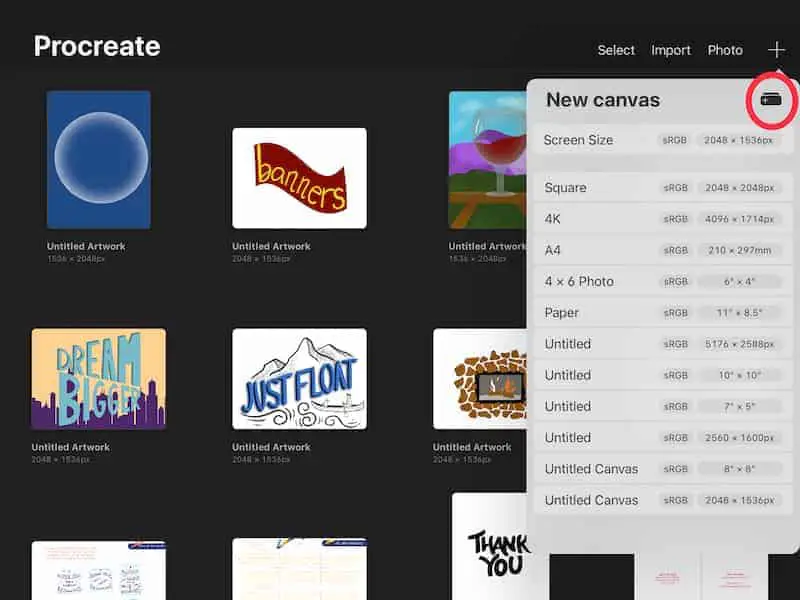This screenshot has height=600, width=800.
Task: Open the bottom-left hand lettering worksheet artwork
Action: coord(98,570)
